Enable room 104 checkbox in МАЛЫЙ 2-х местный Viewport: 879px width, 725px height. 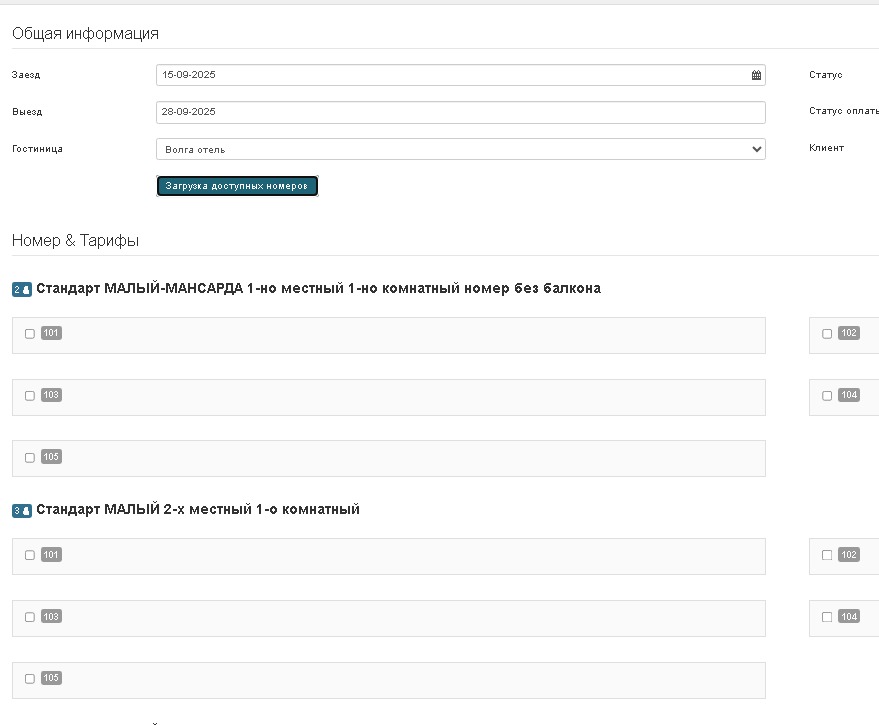click(827, 617)
